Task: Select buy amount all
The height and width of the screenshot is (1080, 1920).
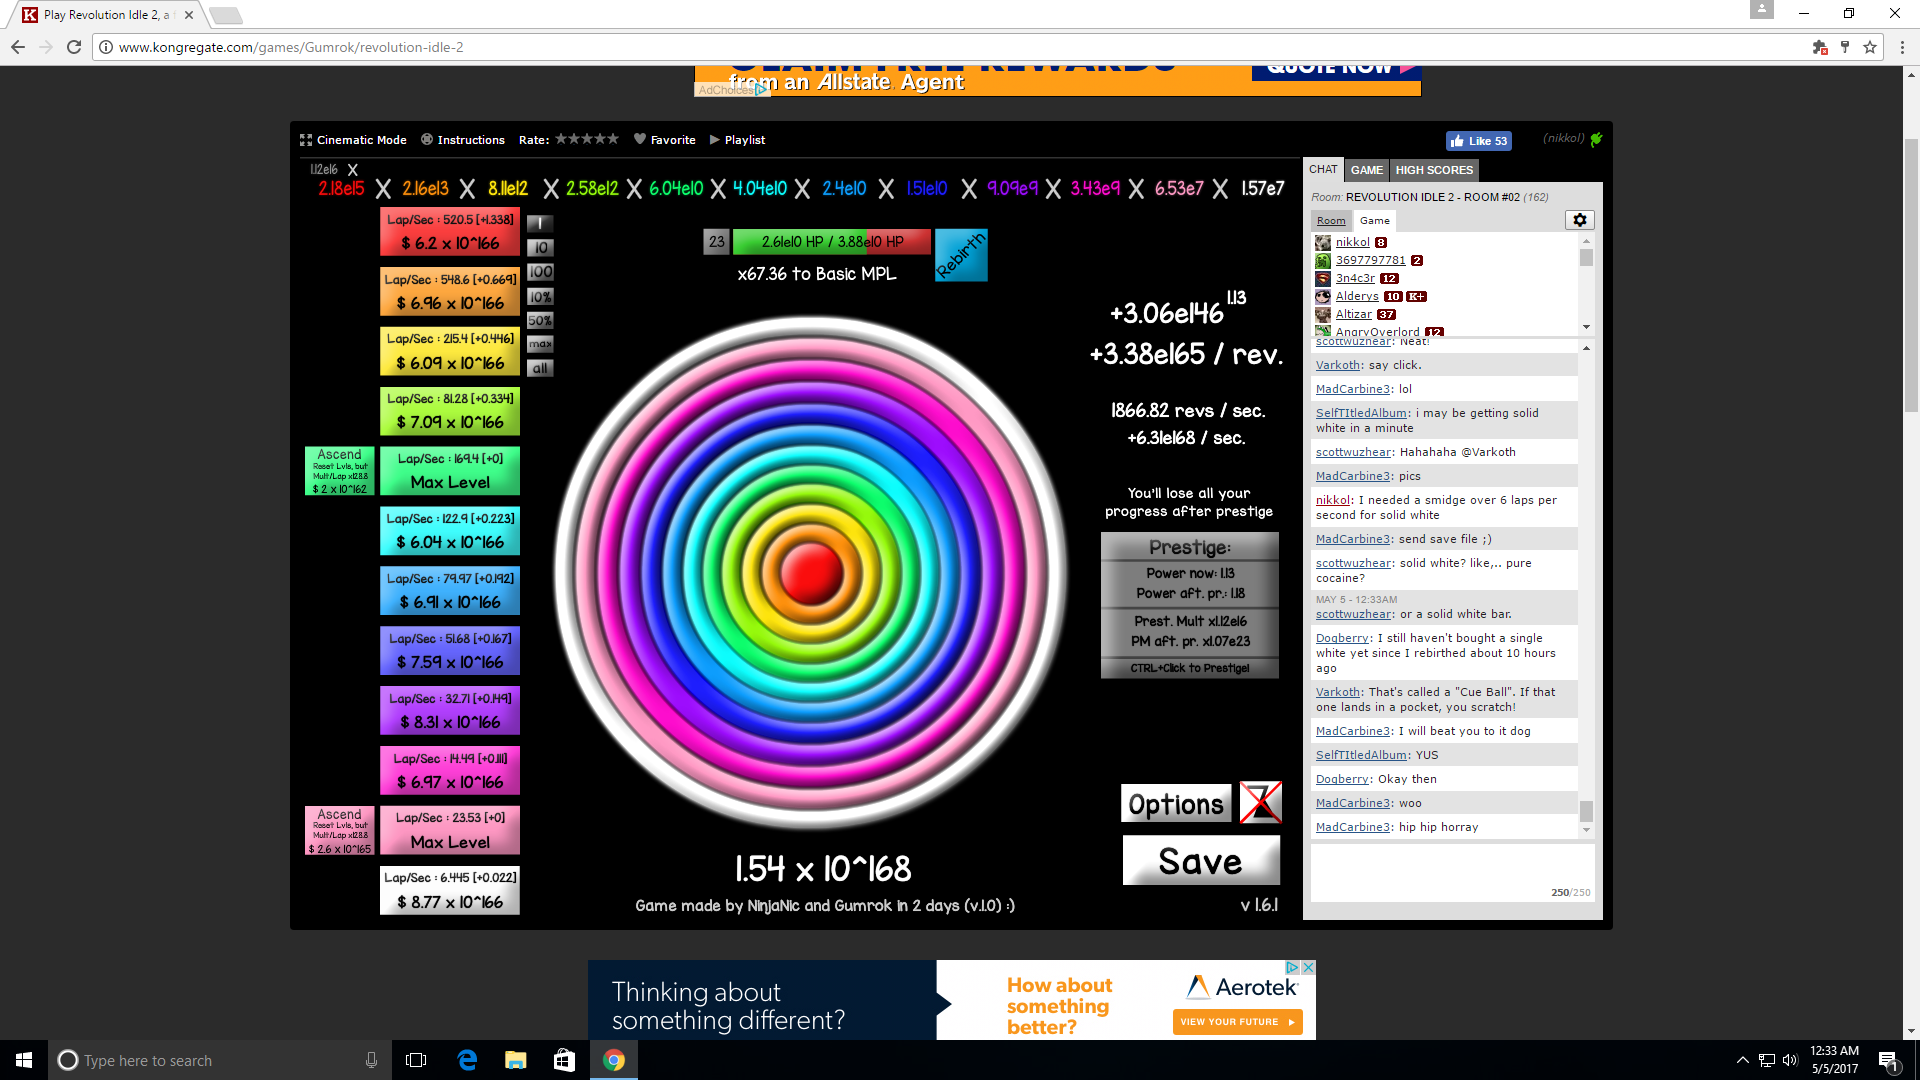Action: [540, 368]
